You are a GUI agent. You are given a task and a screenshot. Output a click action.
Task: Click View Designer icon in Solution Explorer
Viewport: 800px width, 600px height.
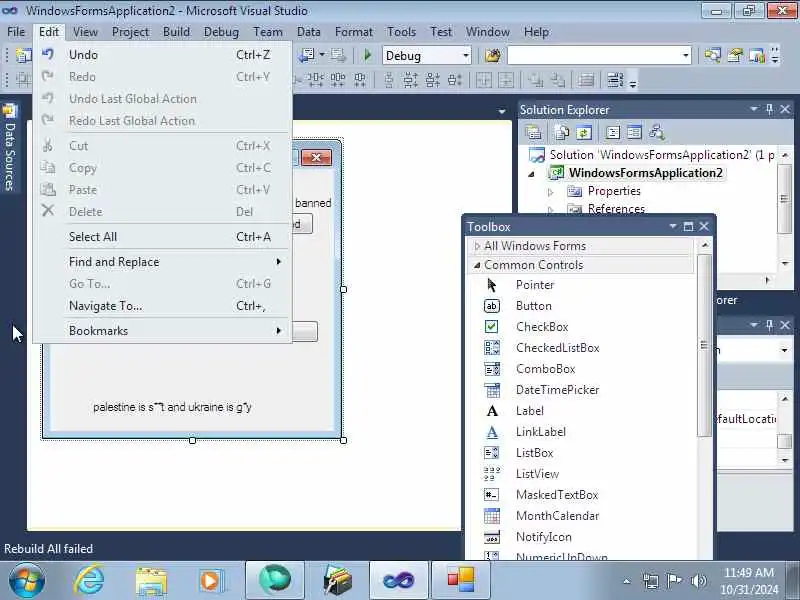tap(634, 133)
